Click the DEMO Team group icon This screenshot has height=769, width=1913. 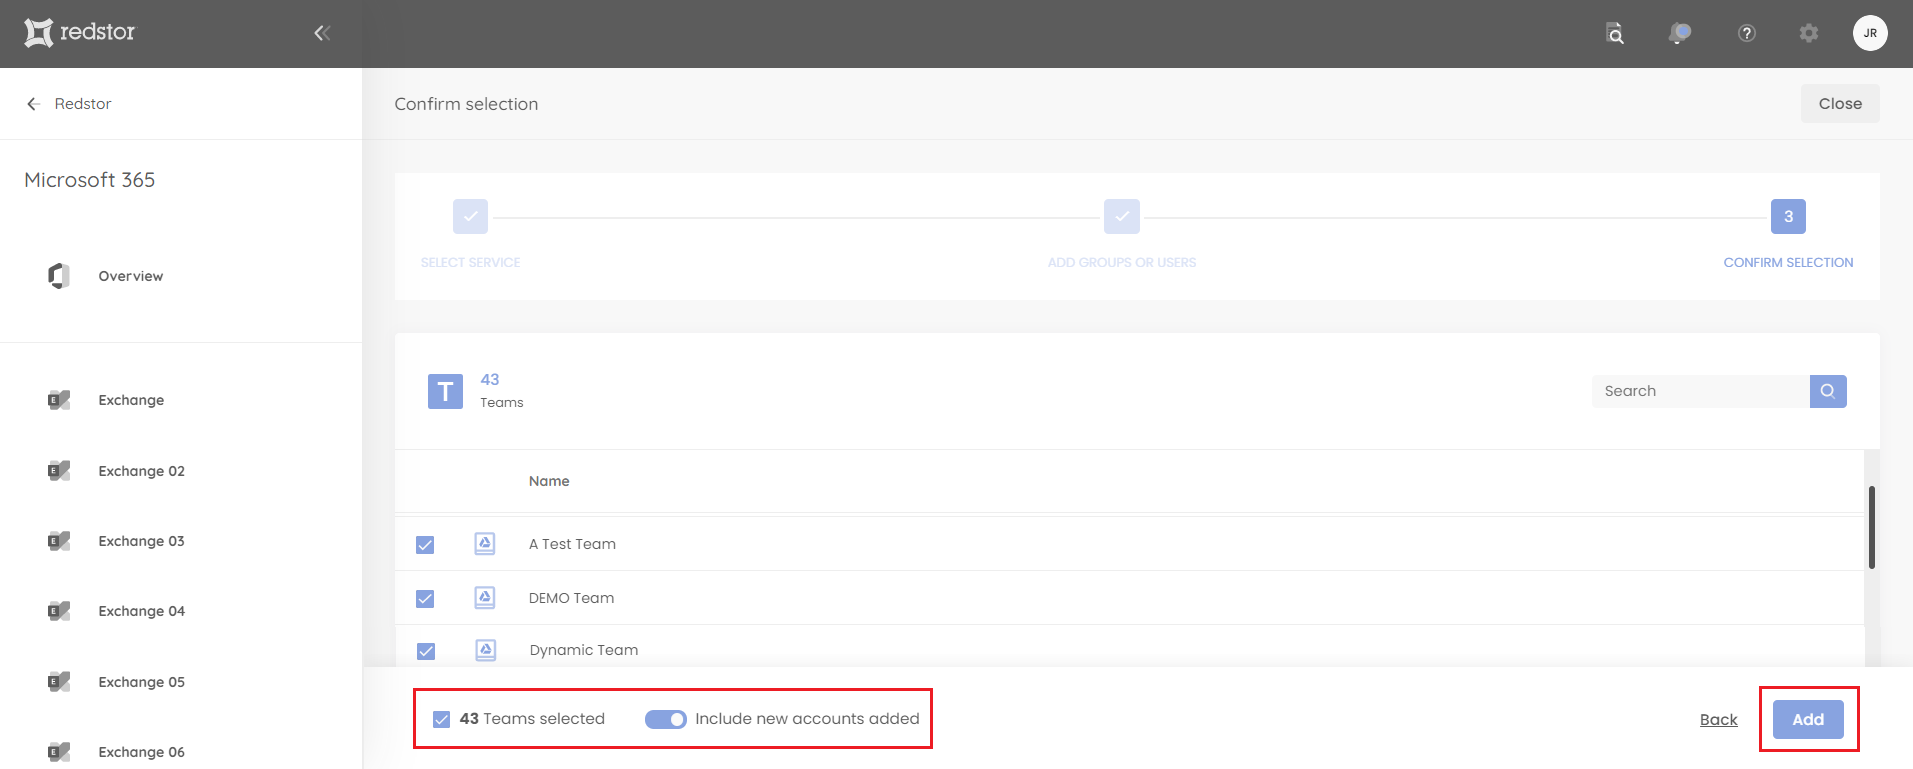pyautogui.click(x=485, y=598)
